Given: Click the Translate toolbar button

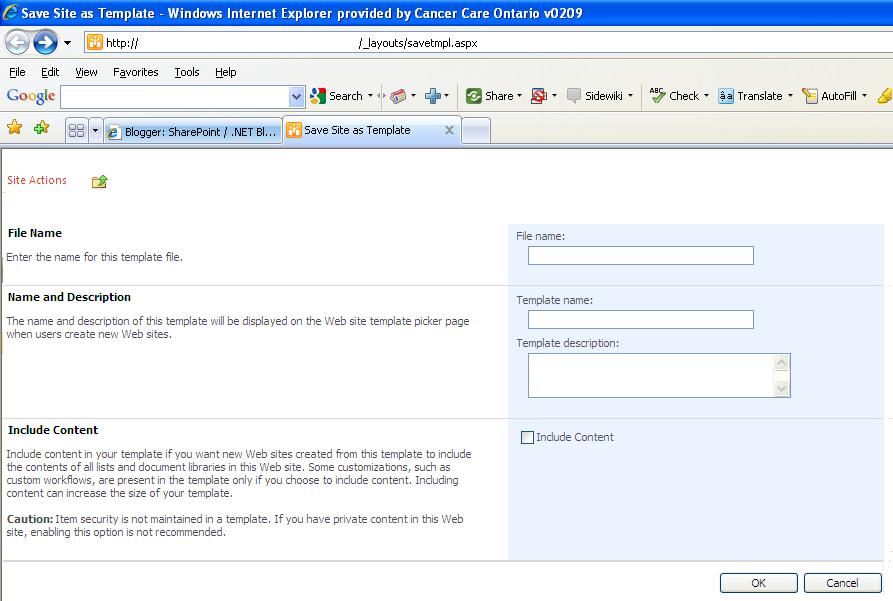Looking at the screenshot, I should (751, 96).
